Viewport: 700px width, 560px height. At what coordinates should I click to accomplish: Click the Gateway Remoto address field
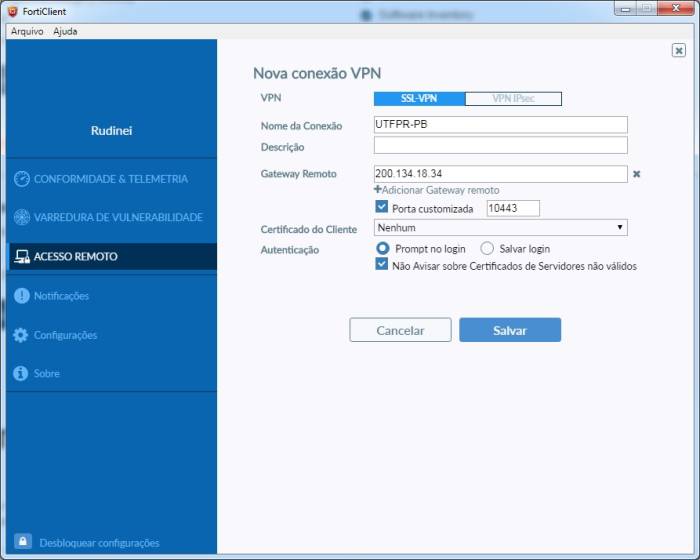500,174
